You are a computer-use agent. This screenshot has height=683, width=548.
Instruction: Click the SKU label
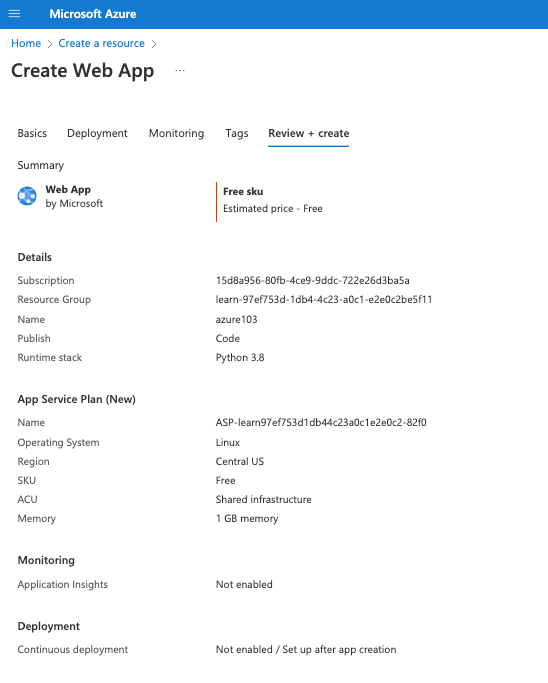tap(27, 480)
